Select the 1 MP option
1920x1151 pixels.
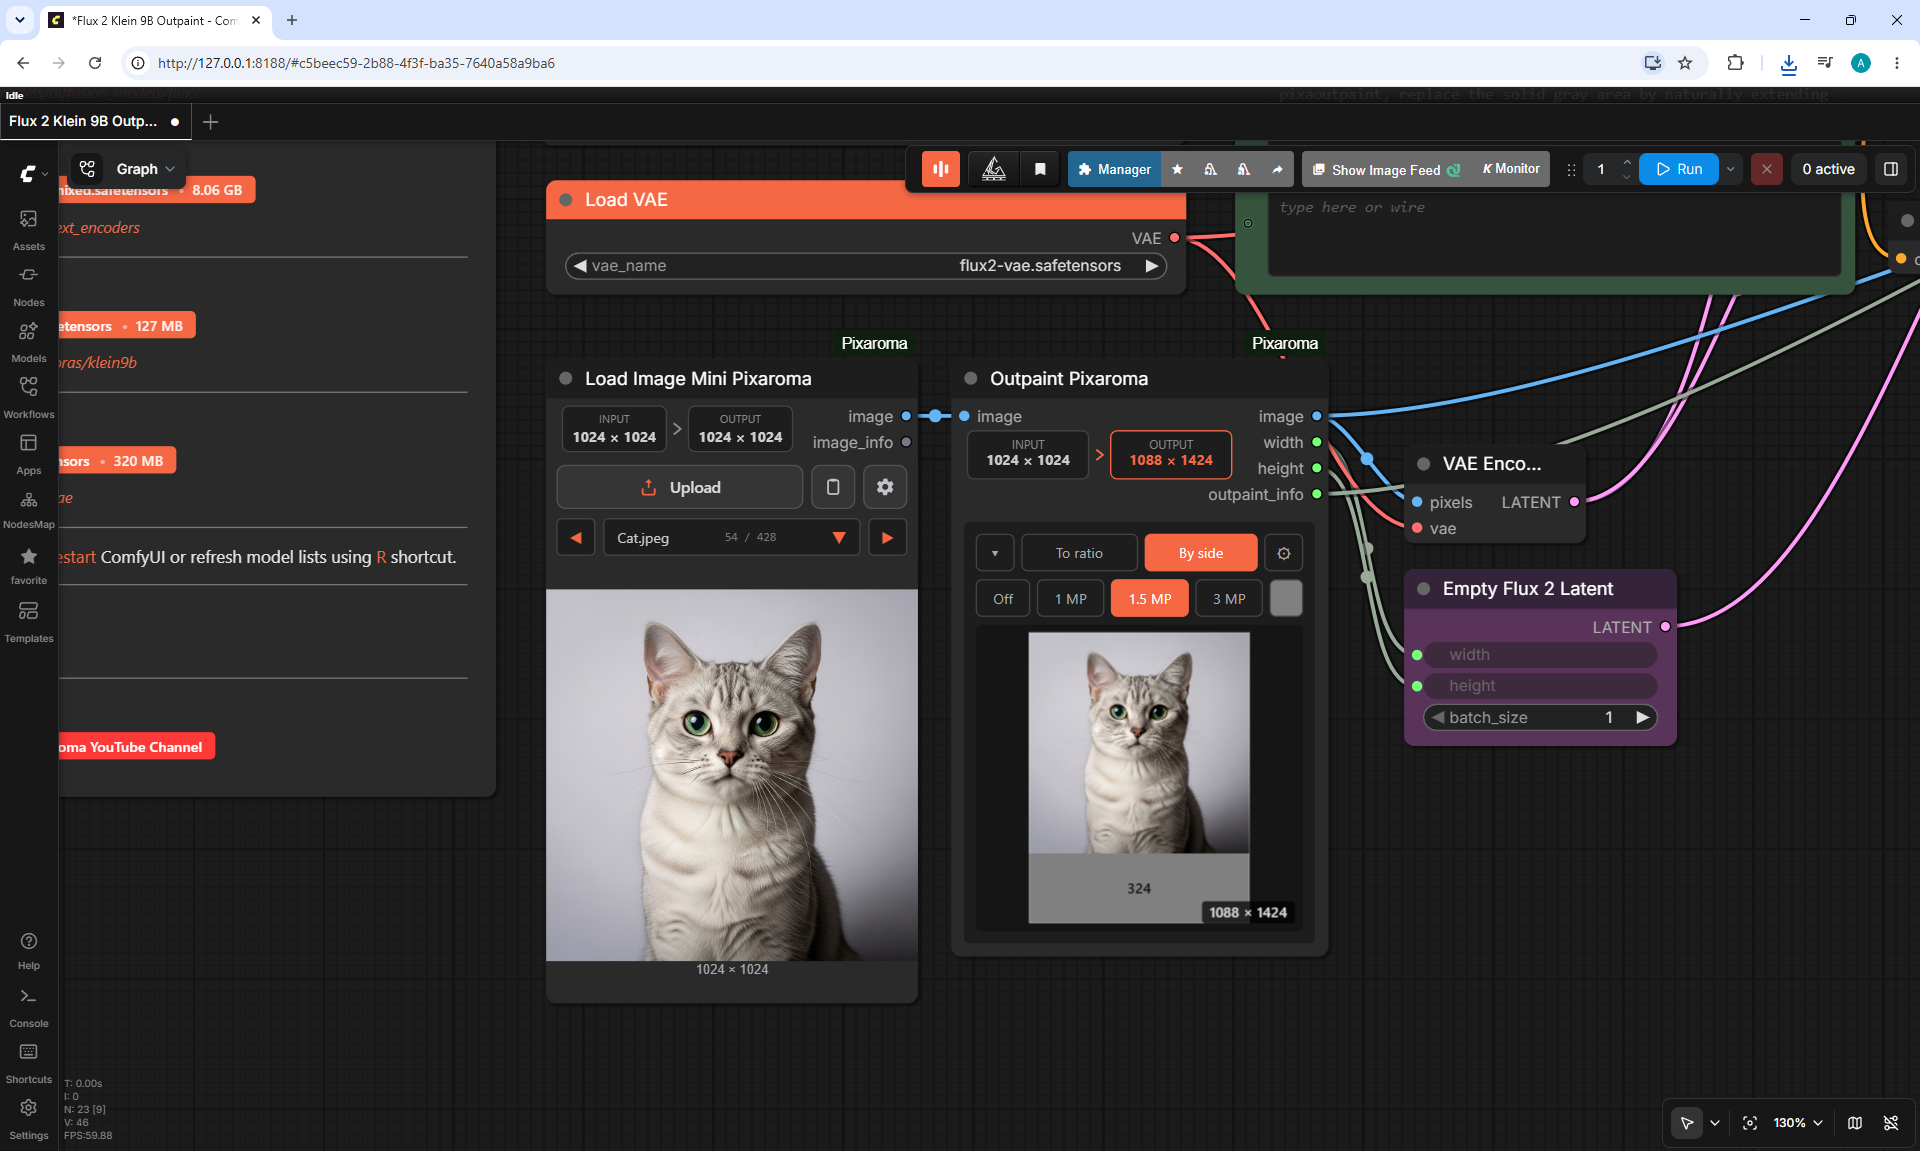point(1071,599)
